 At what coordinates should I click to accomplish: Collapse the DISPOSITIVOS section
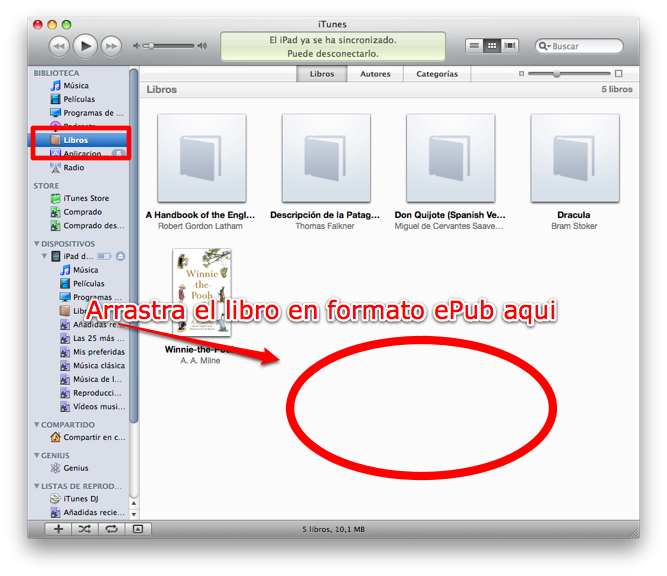37,244
